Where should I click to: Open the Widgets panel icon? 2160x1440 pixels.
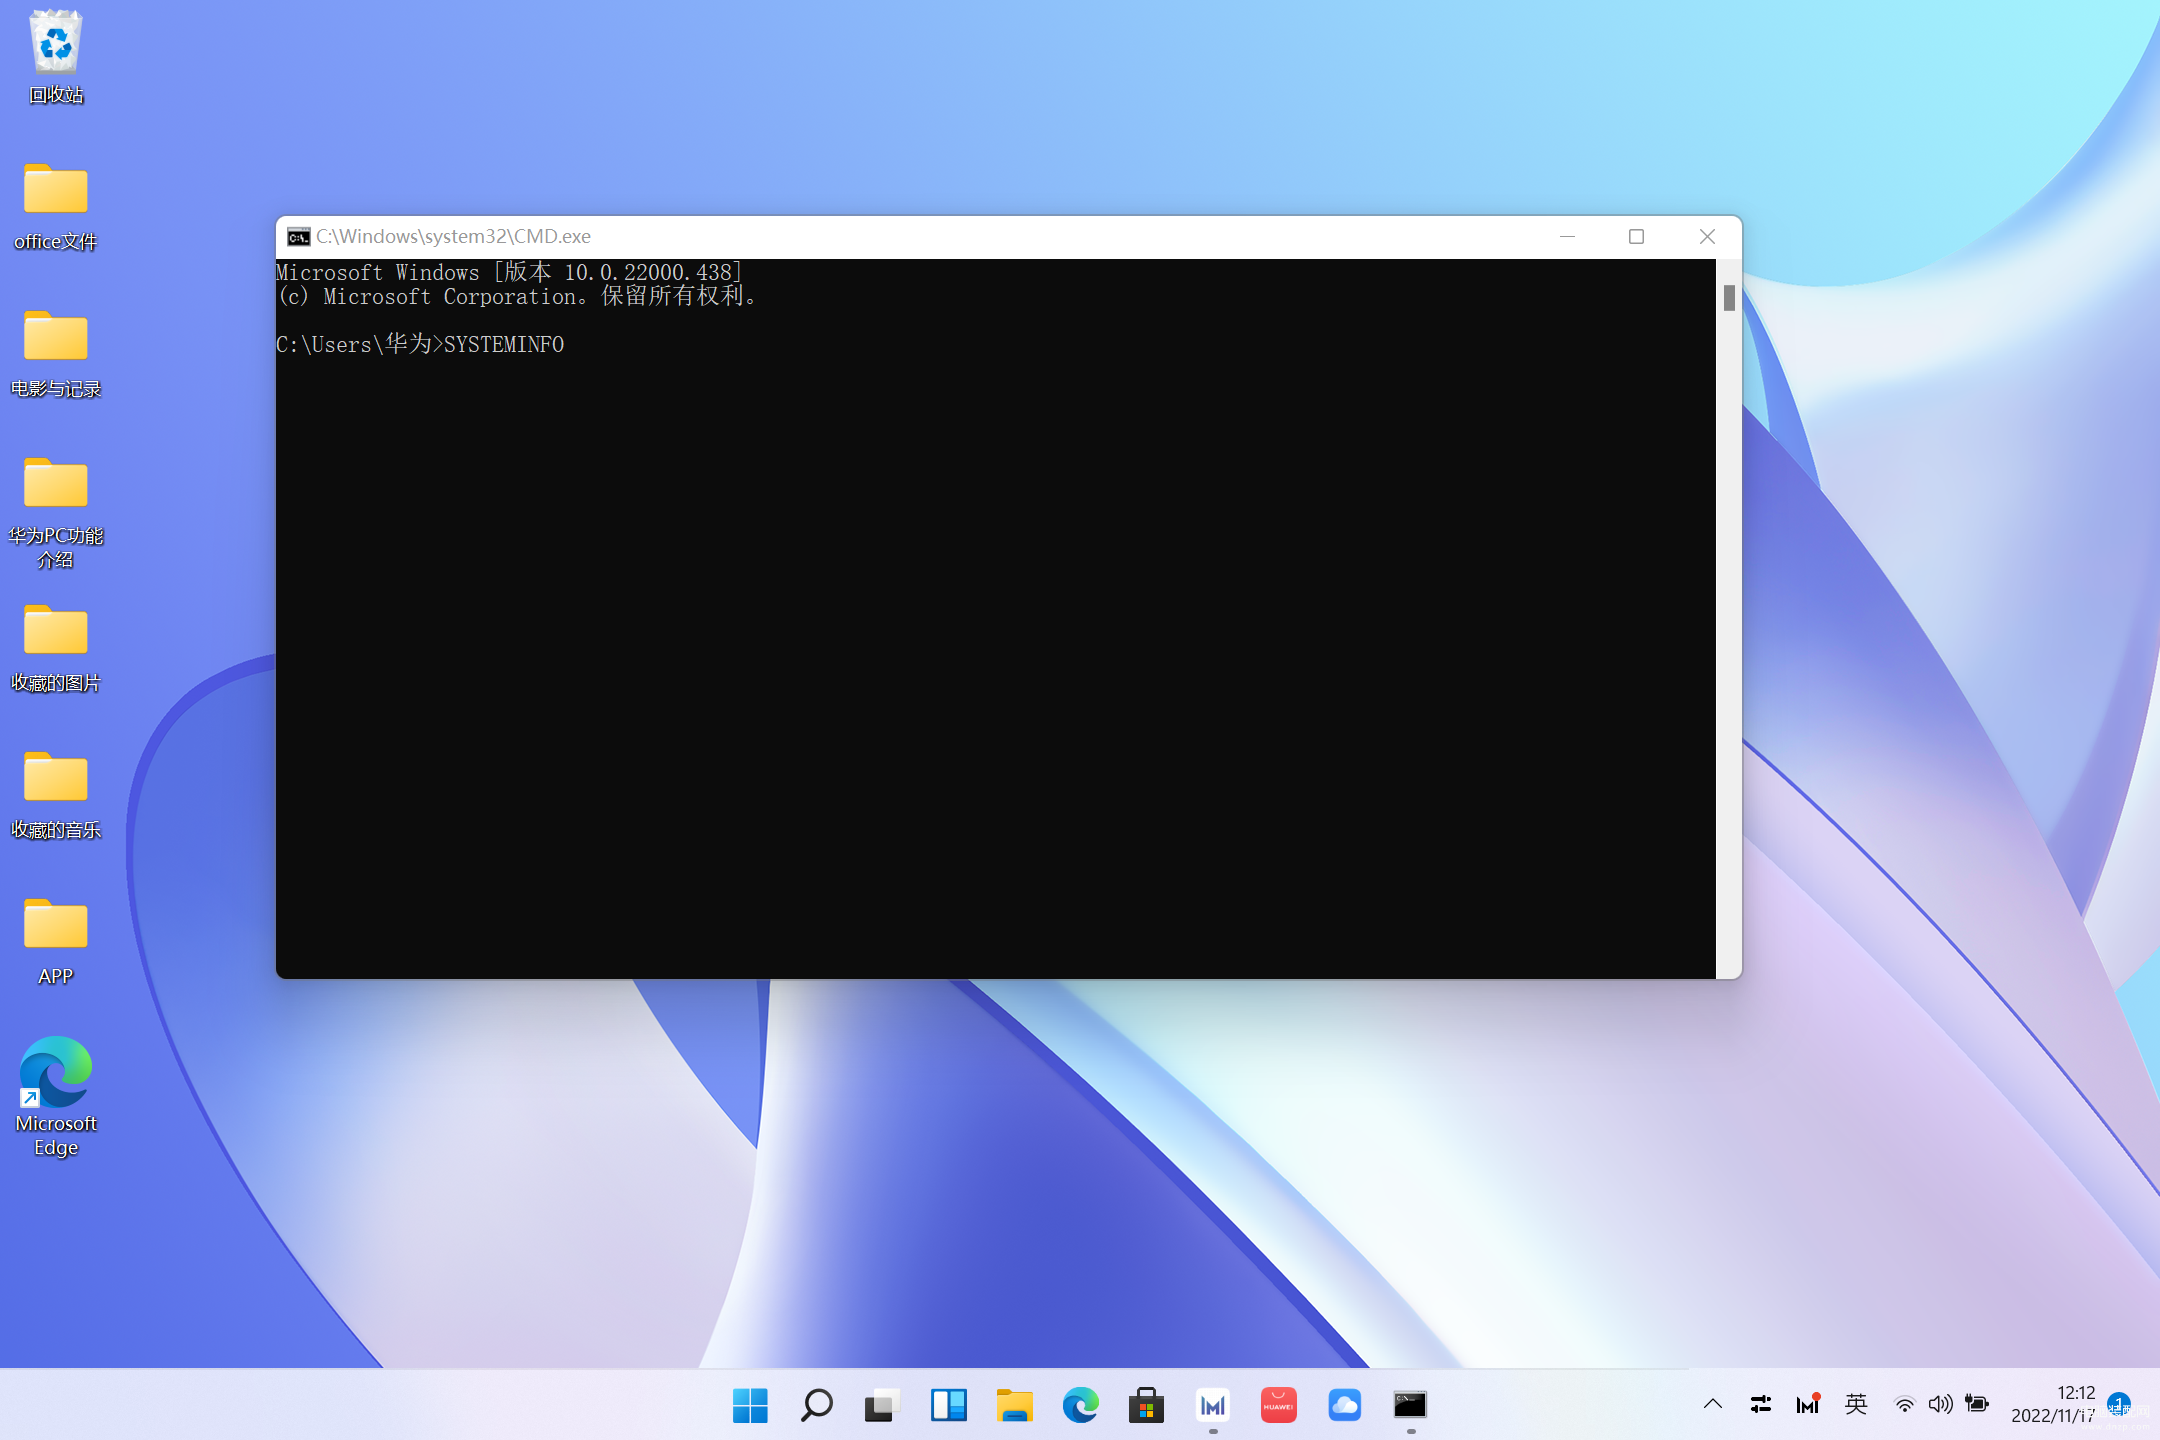(x=948, y=1405)
